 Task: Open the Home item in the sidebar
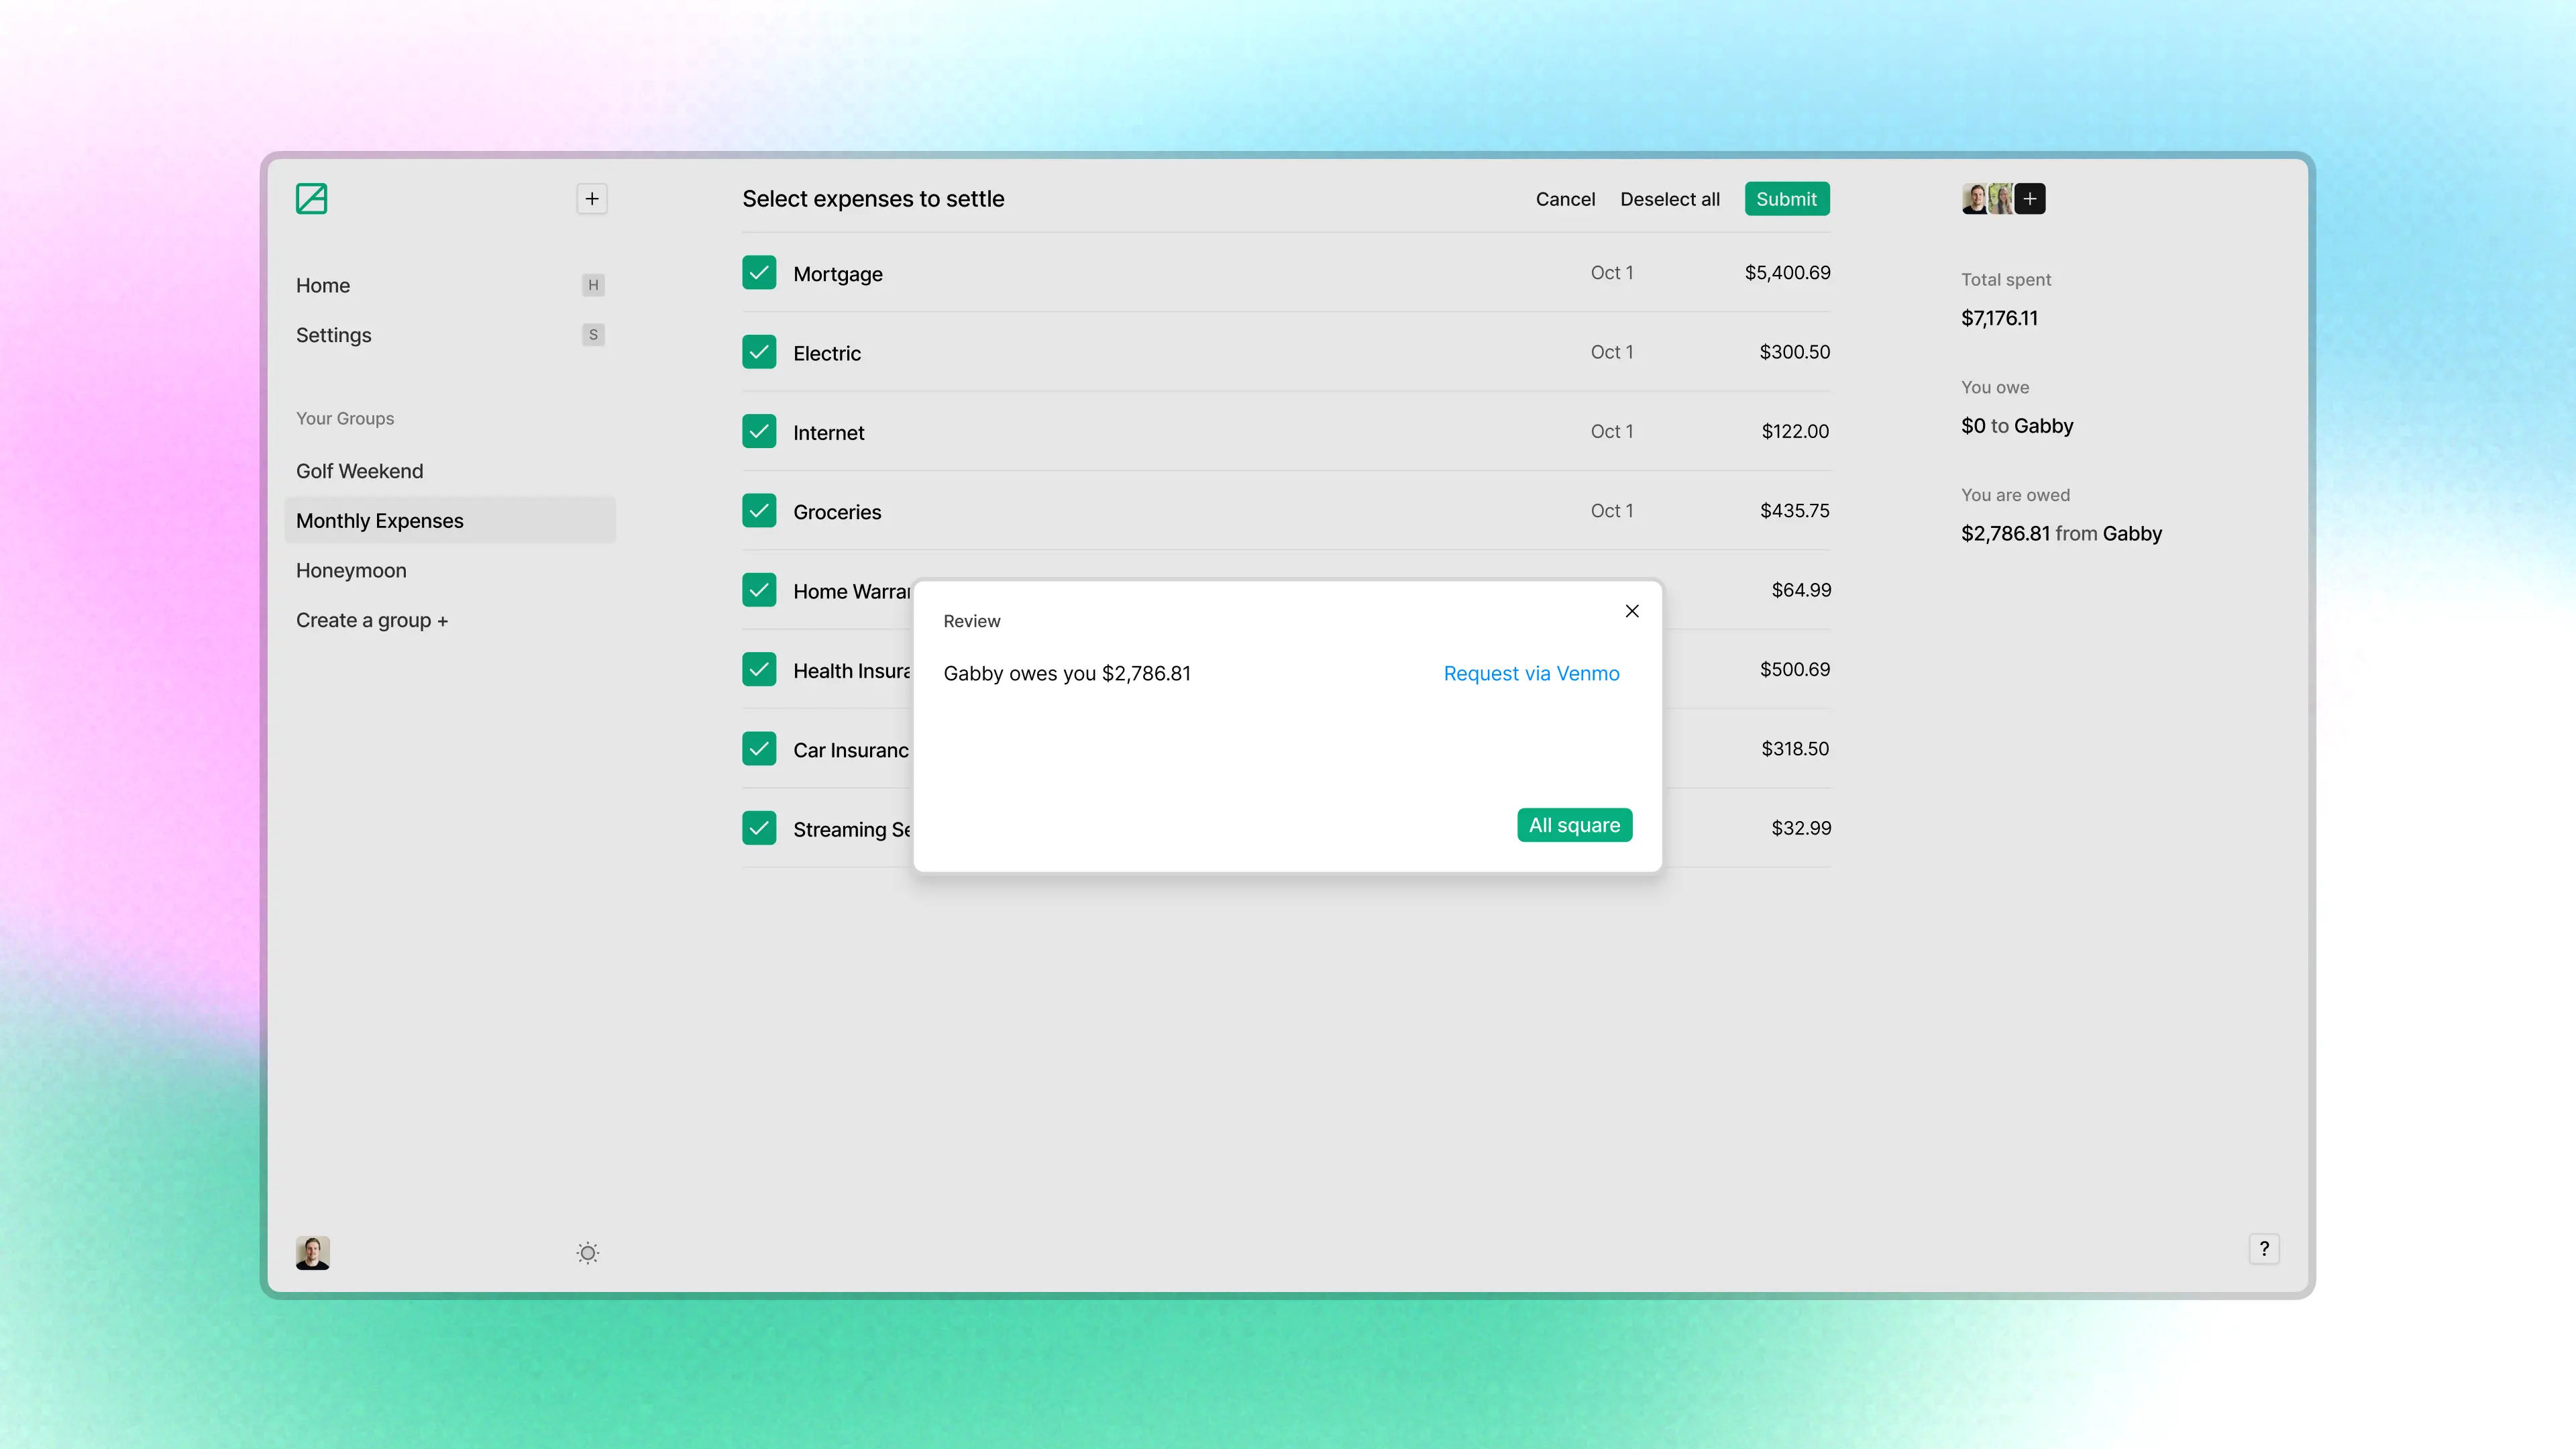(323, 286)
